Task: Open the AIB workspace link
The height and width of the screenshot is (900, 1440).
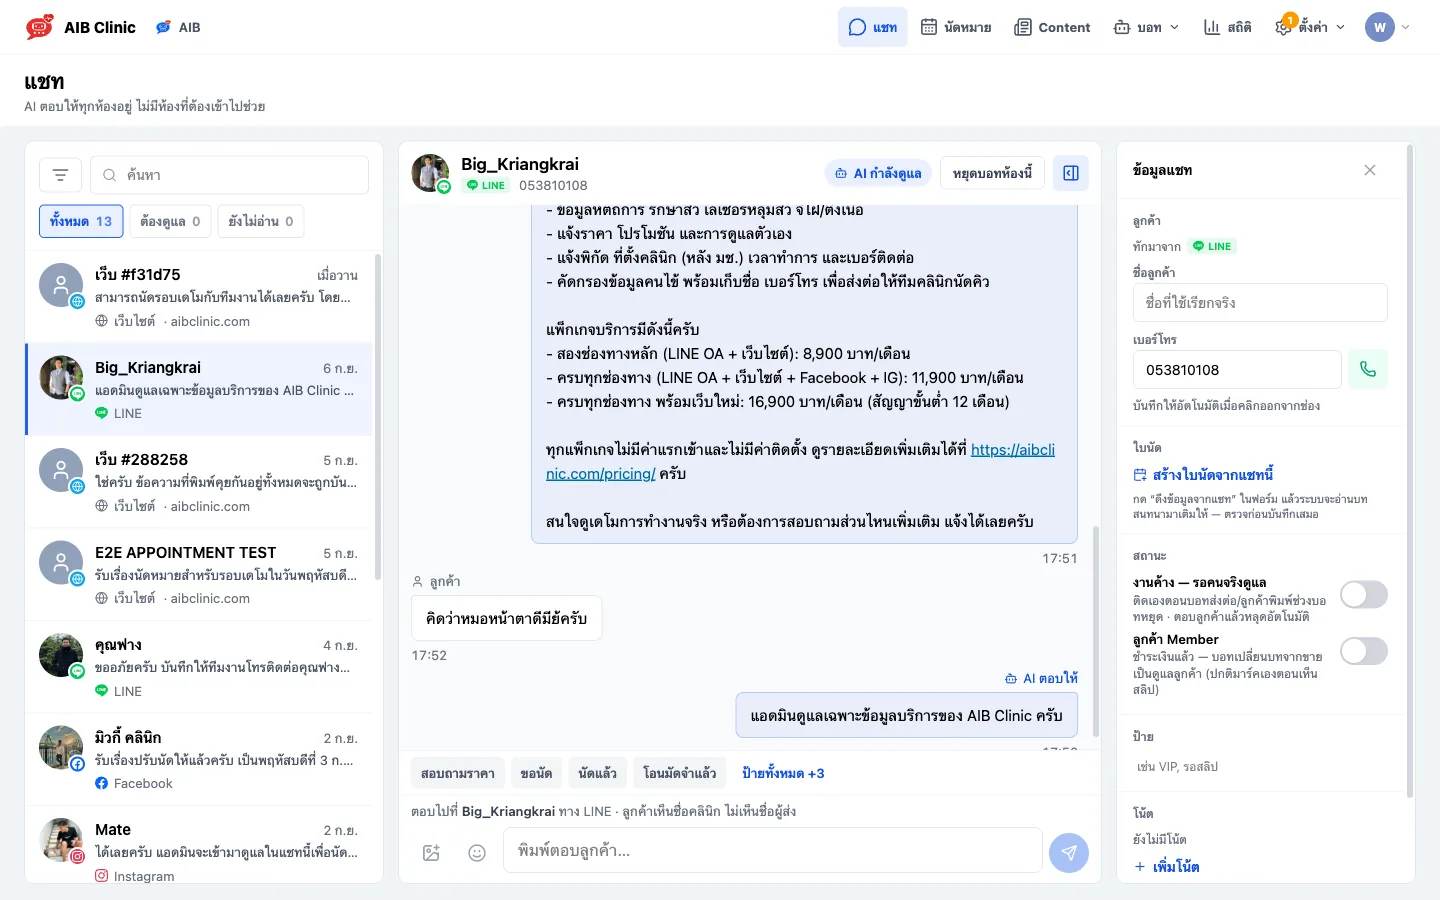Action: coord(178,27)
